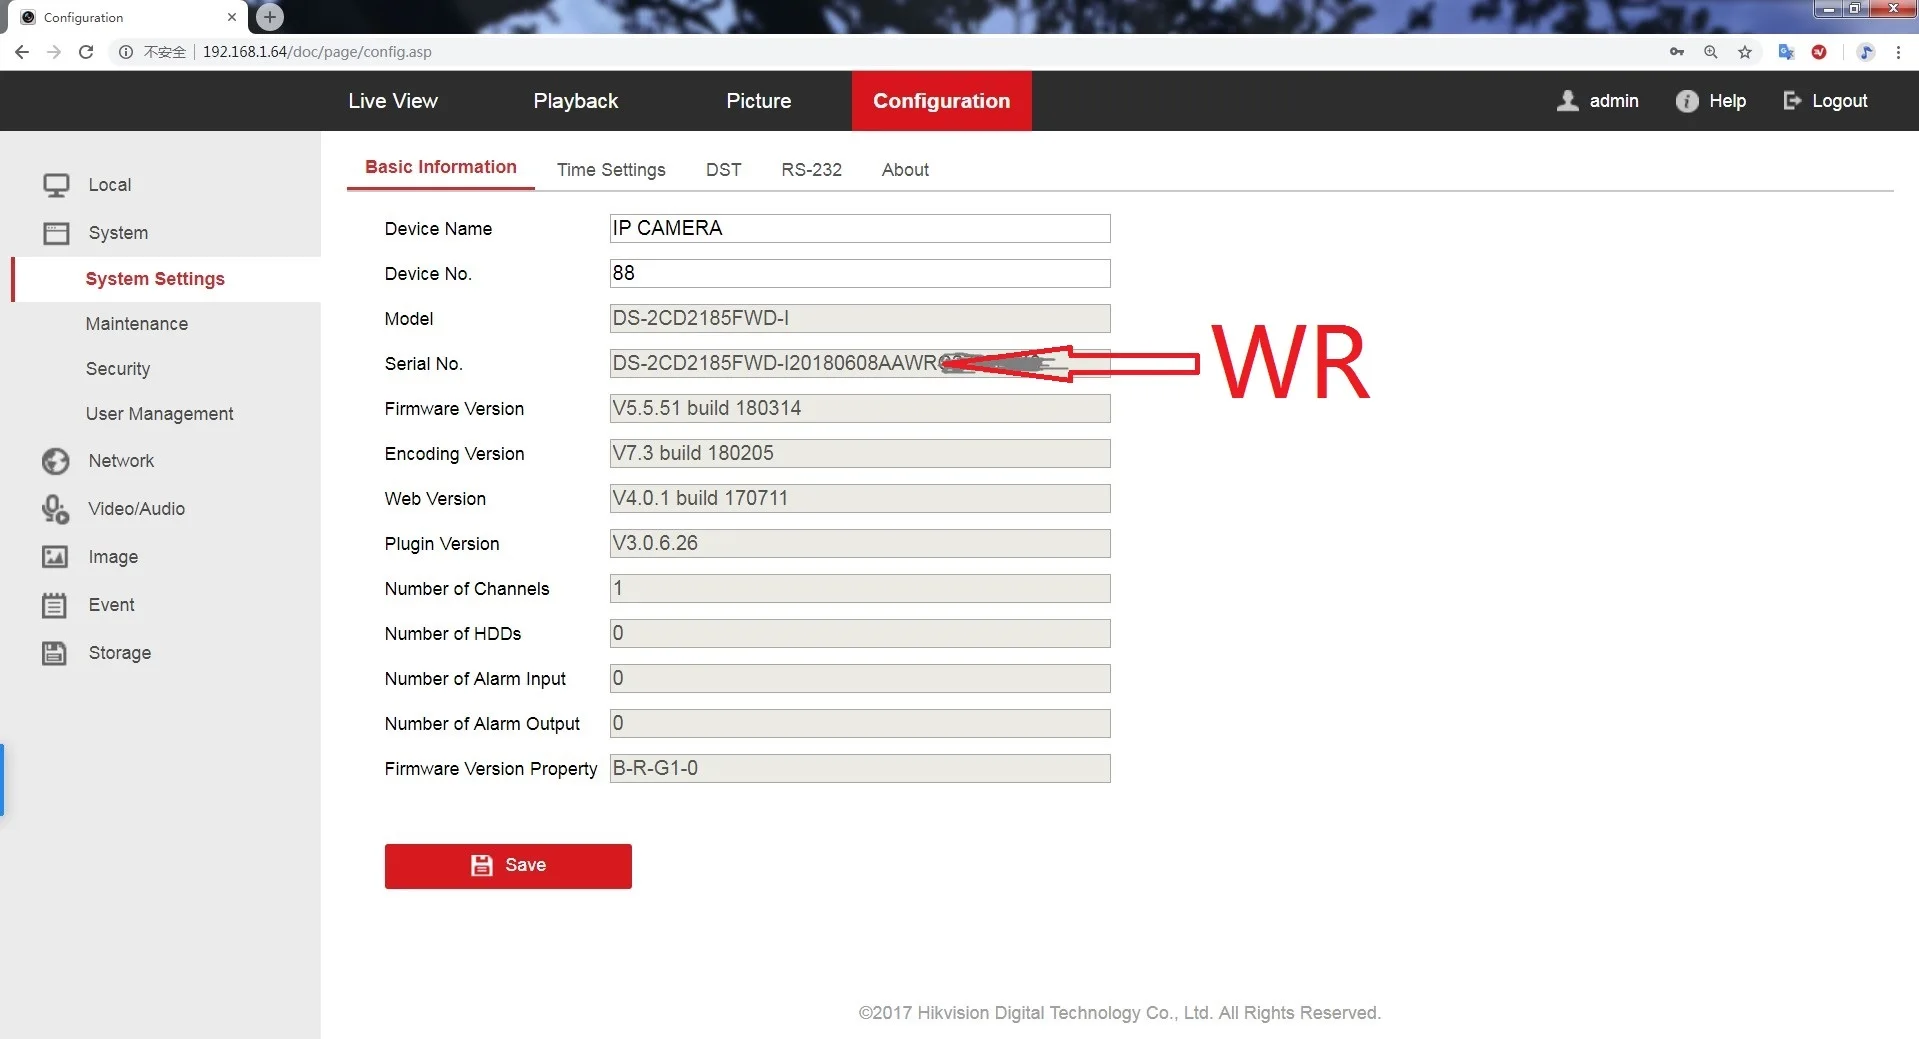
Task: Open User Management in sidebar
Action: [160, 414]
